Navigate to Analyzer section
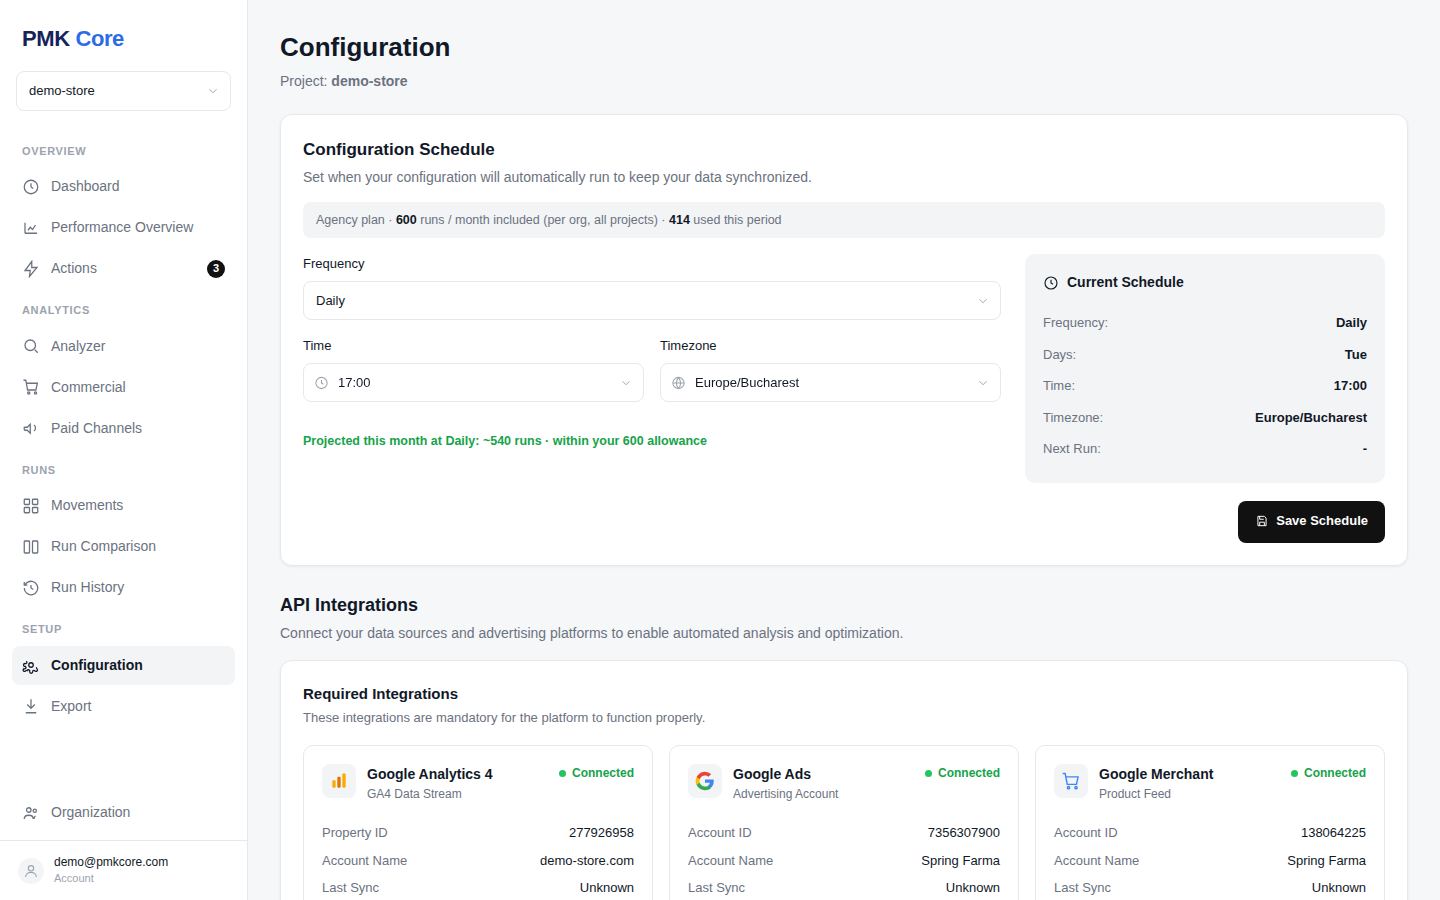Screen dimensions: 1440x900 tap(123, 347)
